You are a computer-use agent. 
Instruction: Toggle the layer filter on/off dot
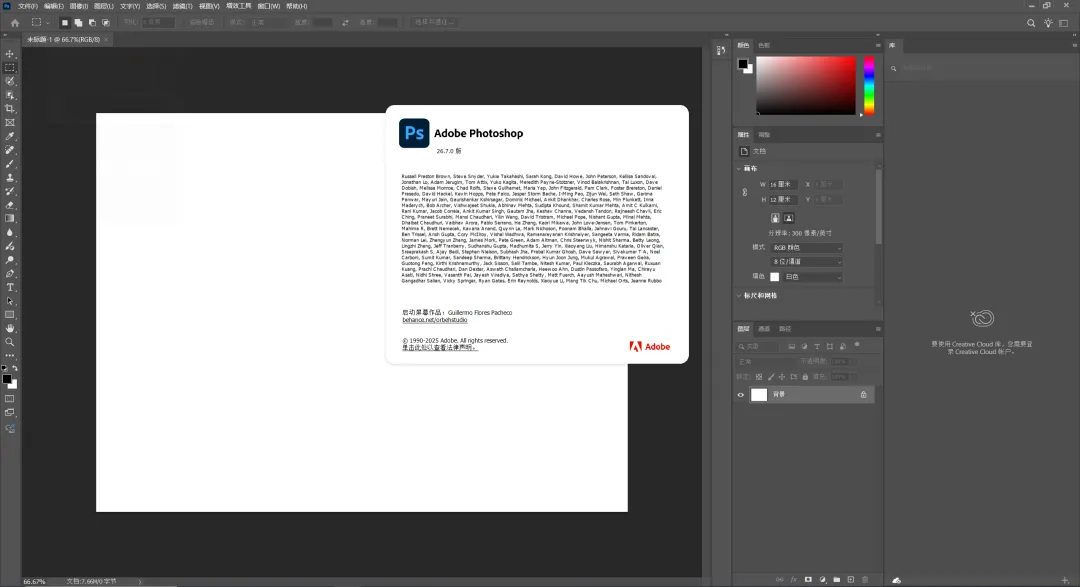(857, 345)
